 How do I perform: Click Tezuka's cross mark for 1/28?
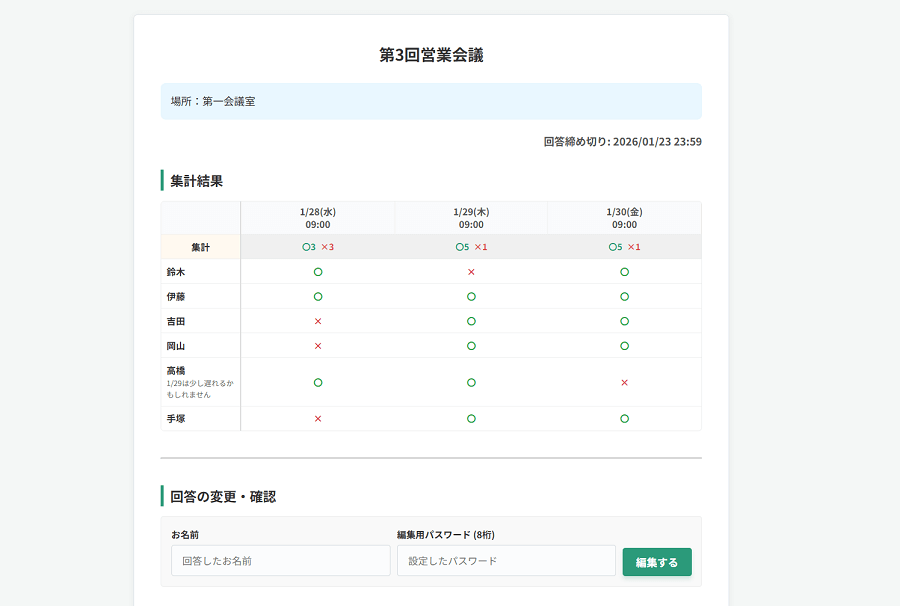(x=318, y=419)
